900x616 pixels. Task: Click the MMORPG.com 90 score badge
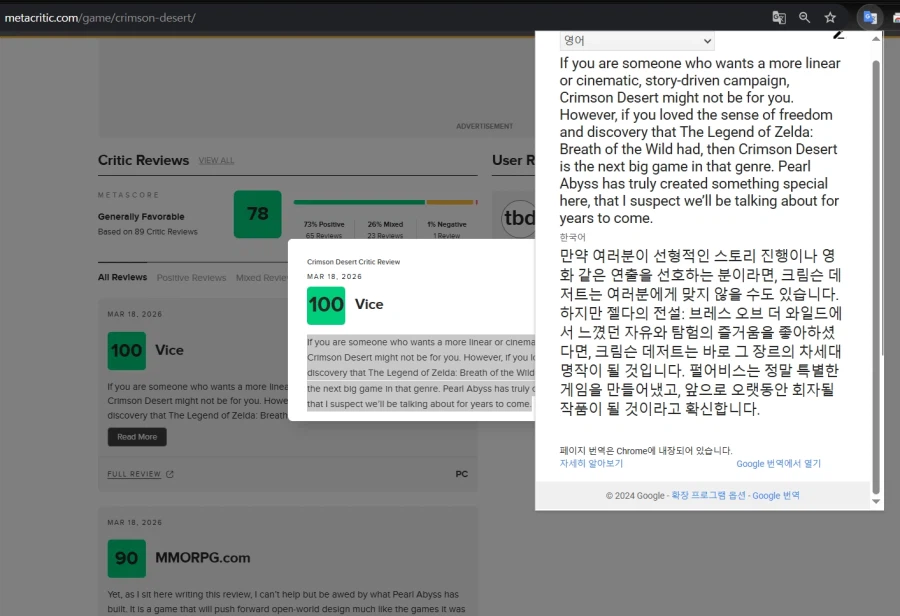pyautogui.click(x=126, y=560)
